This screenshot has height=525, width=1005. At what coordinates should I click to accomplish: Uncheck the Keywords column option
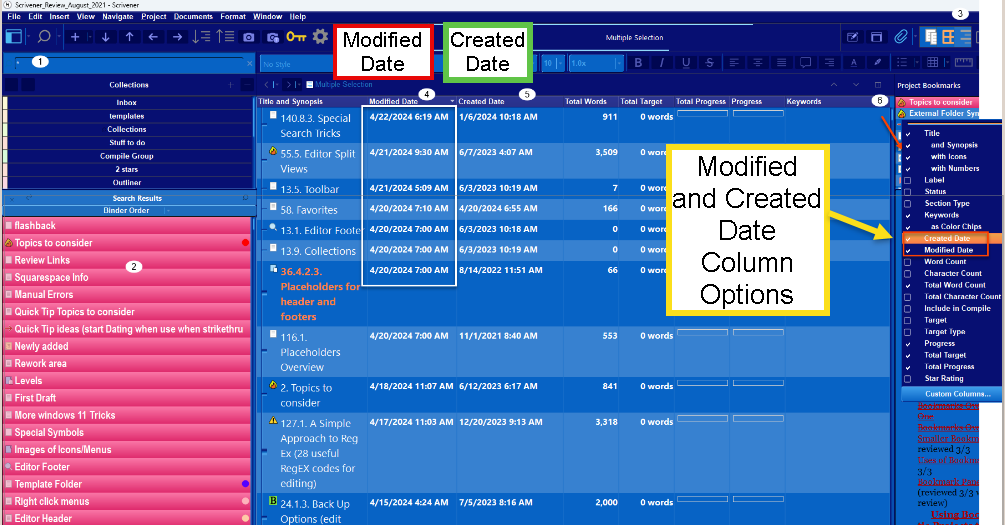pos(908,215)
